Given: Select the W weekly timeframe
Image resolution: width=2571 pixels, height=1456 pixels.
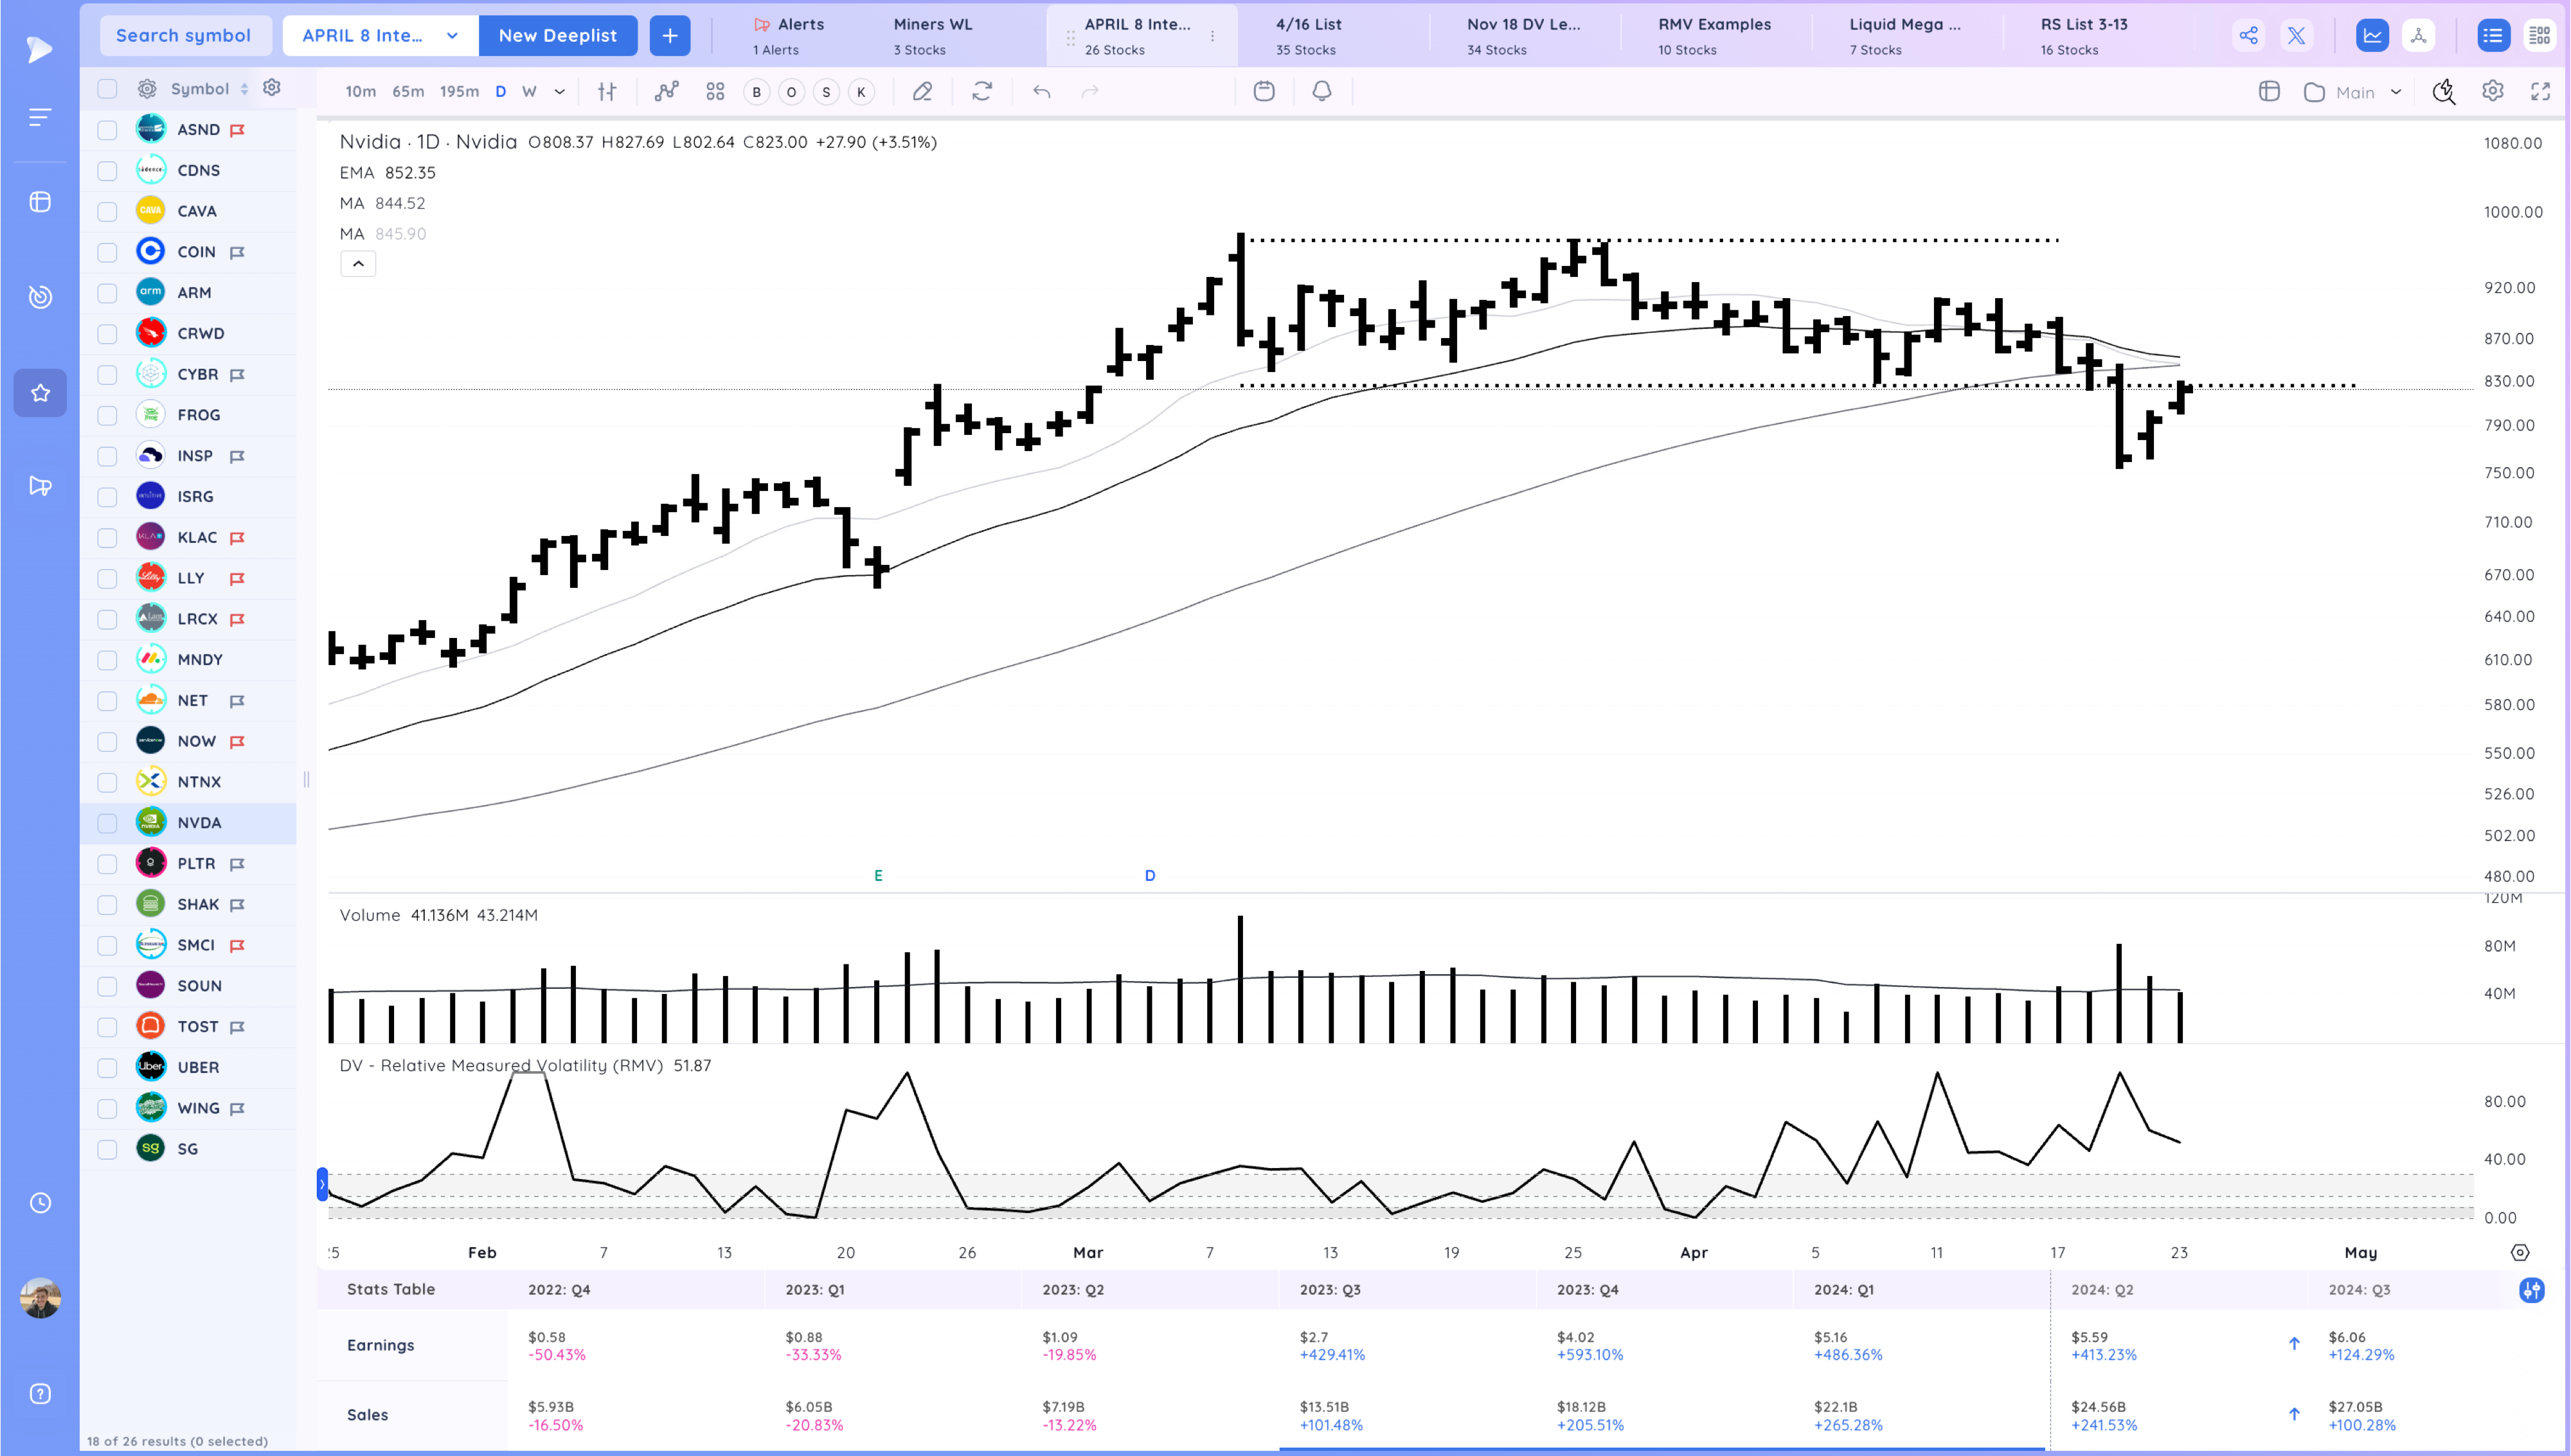Looking at the screenshot, I should pyautogui.click(x=529, y=92).
